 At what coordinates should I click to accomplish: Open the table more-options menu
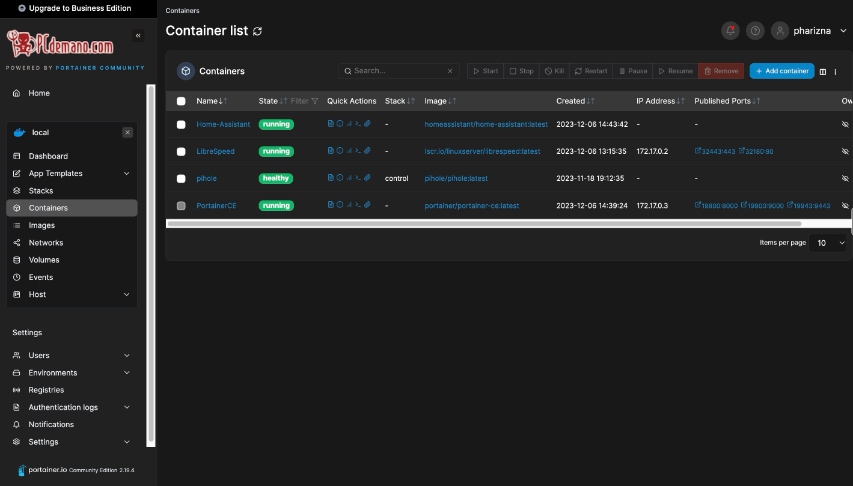pos(836,71)
